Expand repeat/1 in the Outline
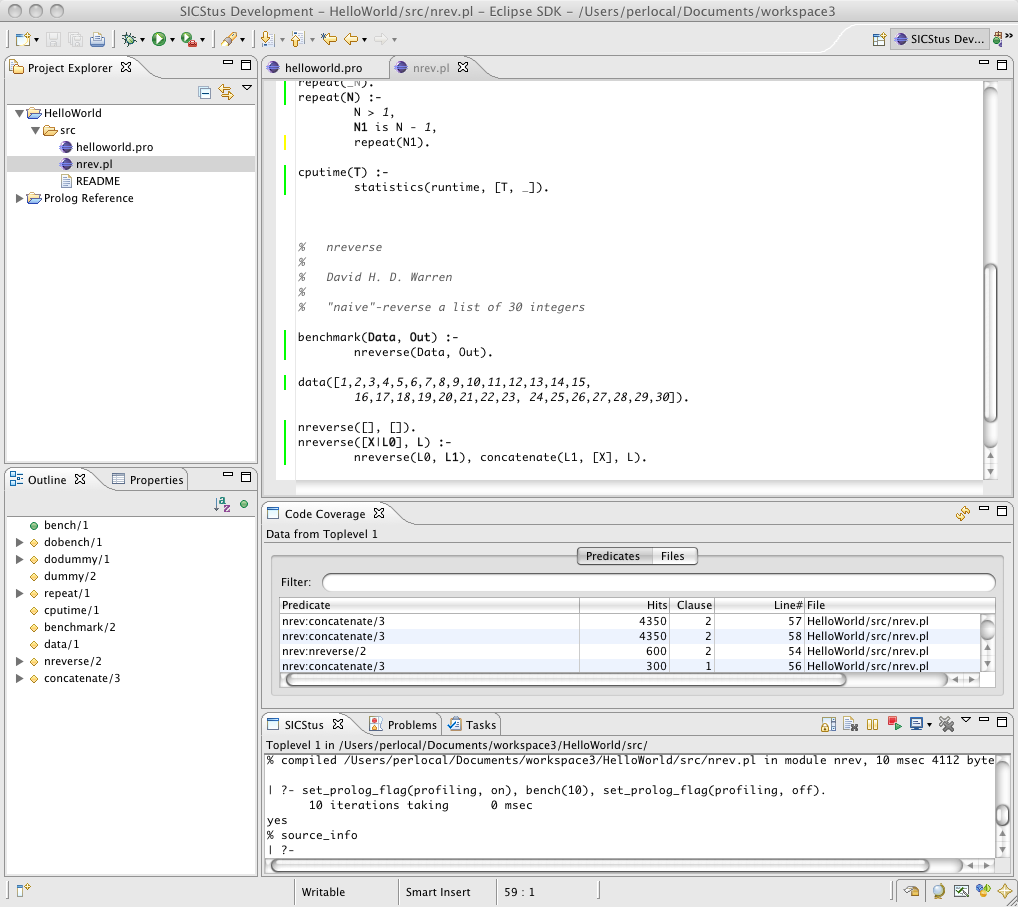Image resolution: width=1018 pixels, height=907 pixels. 19,593
